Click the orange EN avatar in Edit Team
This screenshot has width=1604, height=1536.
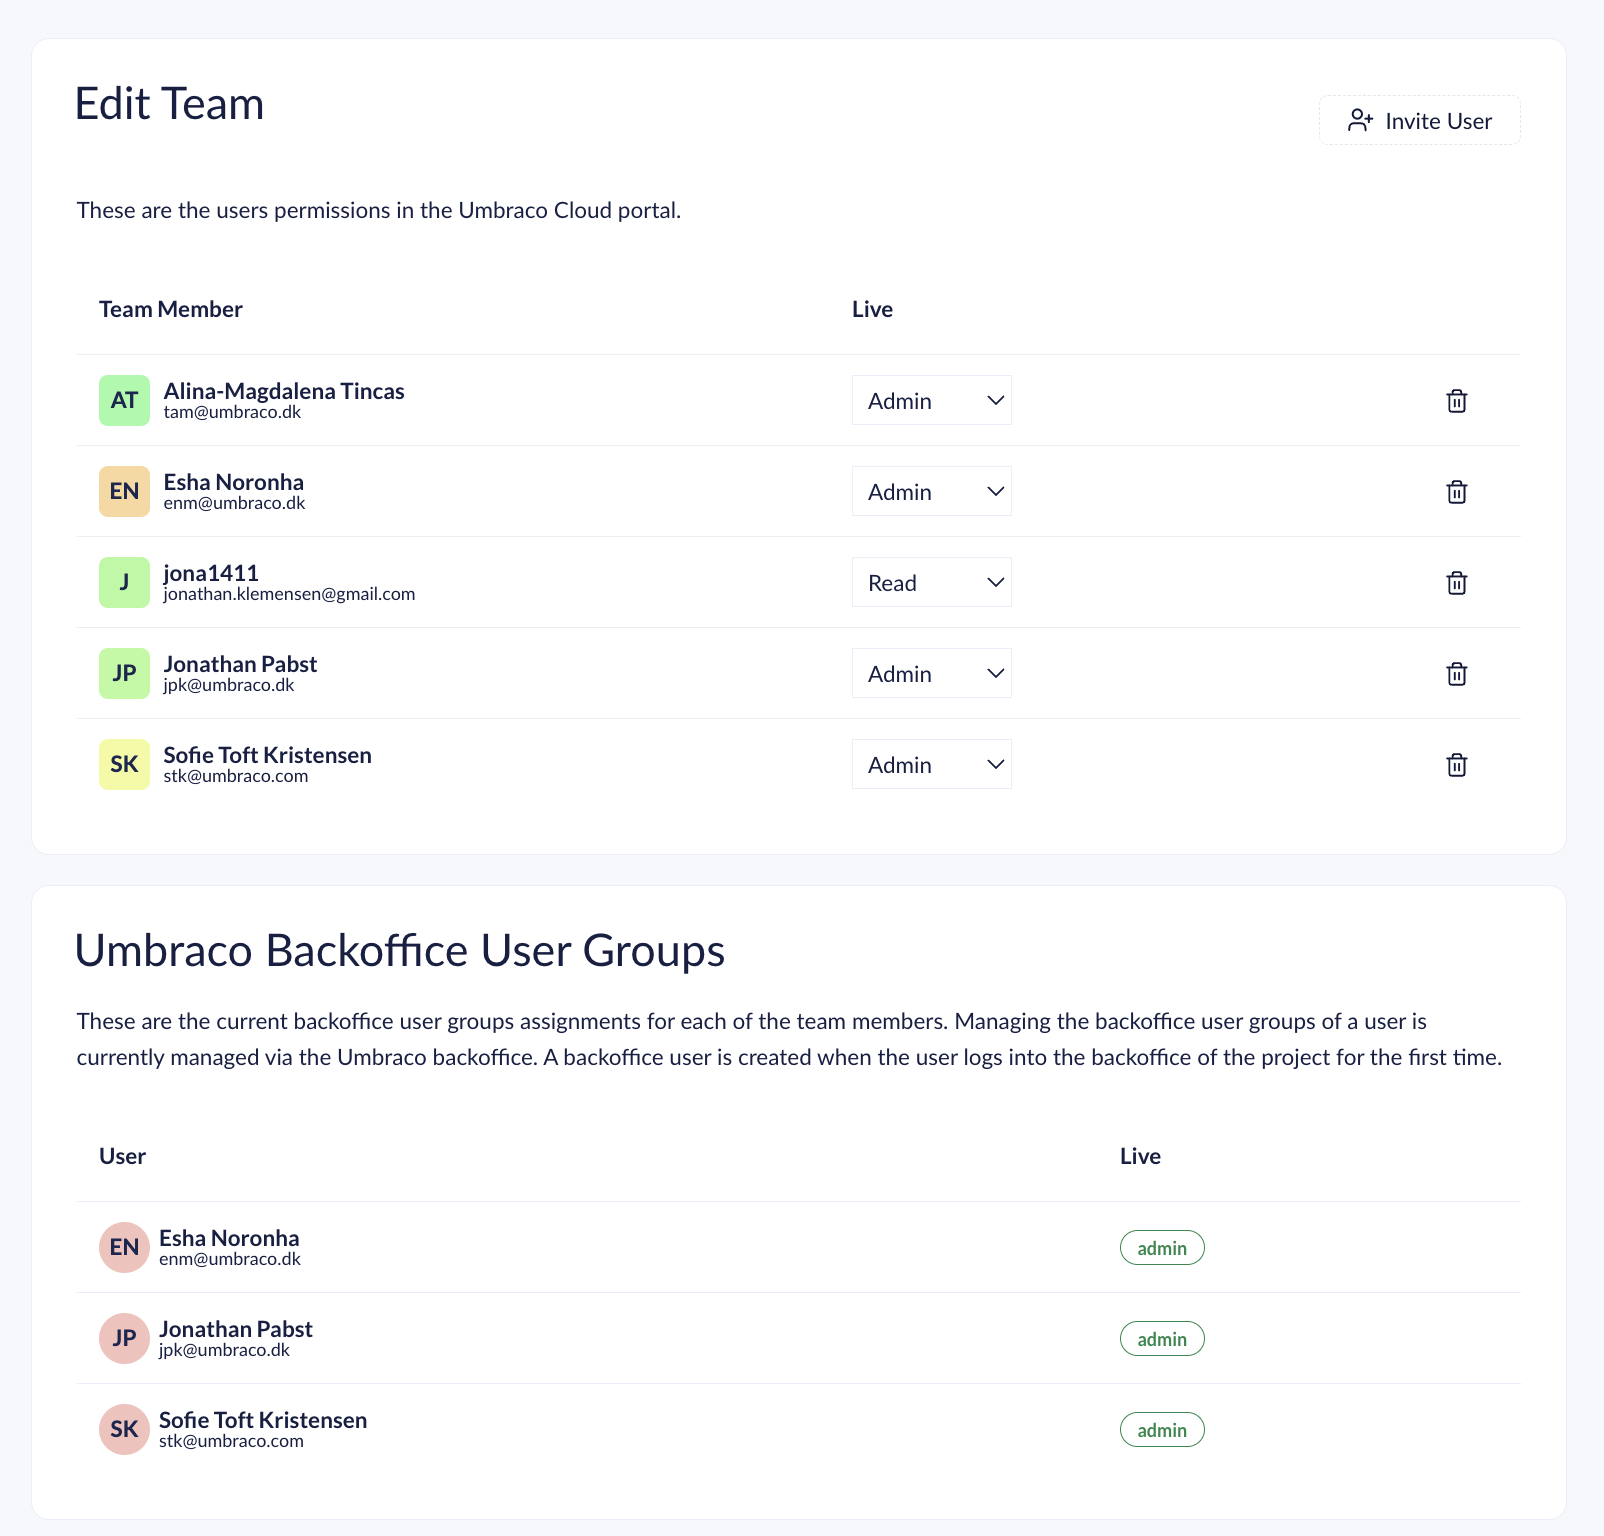click(x=124, y=492)
